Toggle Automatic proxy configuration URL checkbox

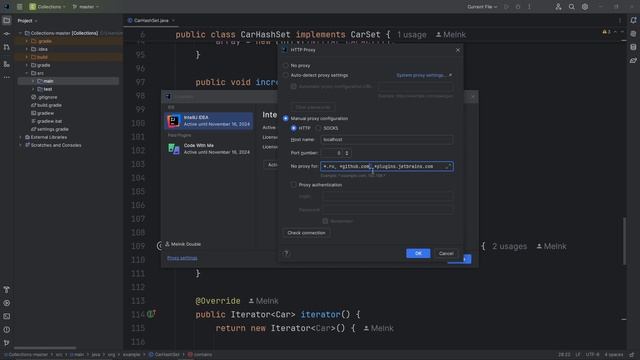pyautogui.click(x=293, y=87)
